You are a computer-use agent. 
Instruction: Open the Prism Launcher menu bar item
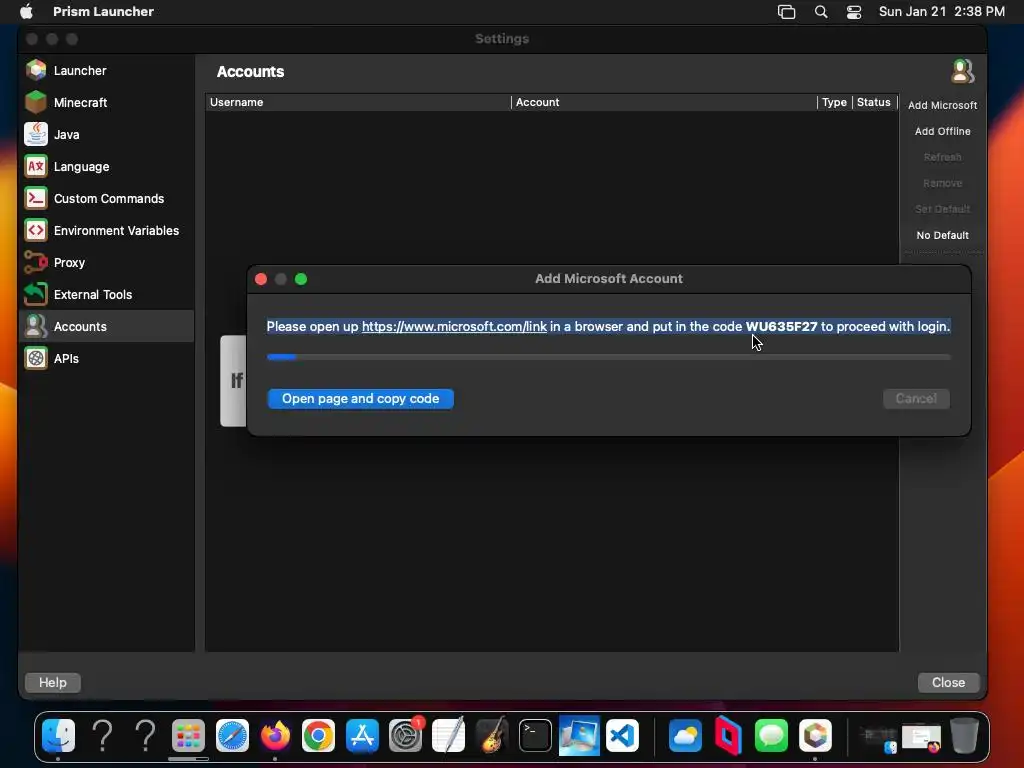tap(103, 11)
